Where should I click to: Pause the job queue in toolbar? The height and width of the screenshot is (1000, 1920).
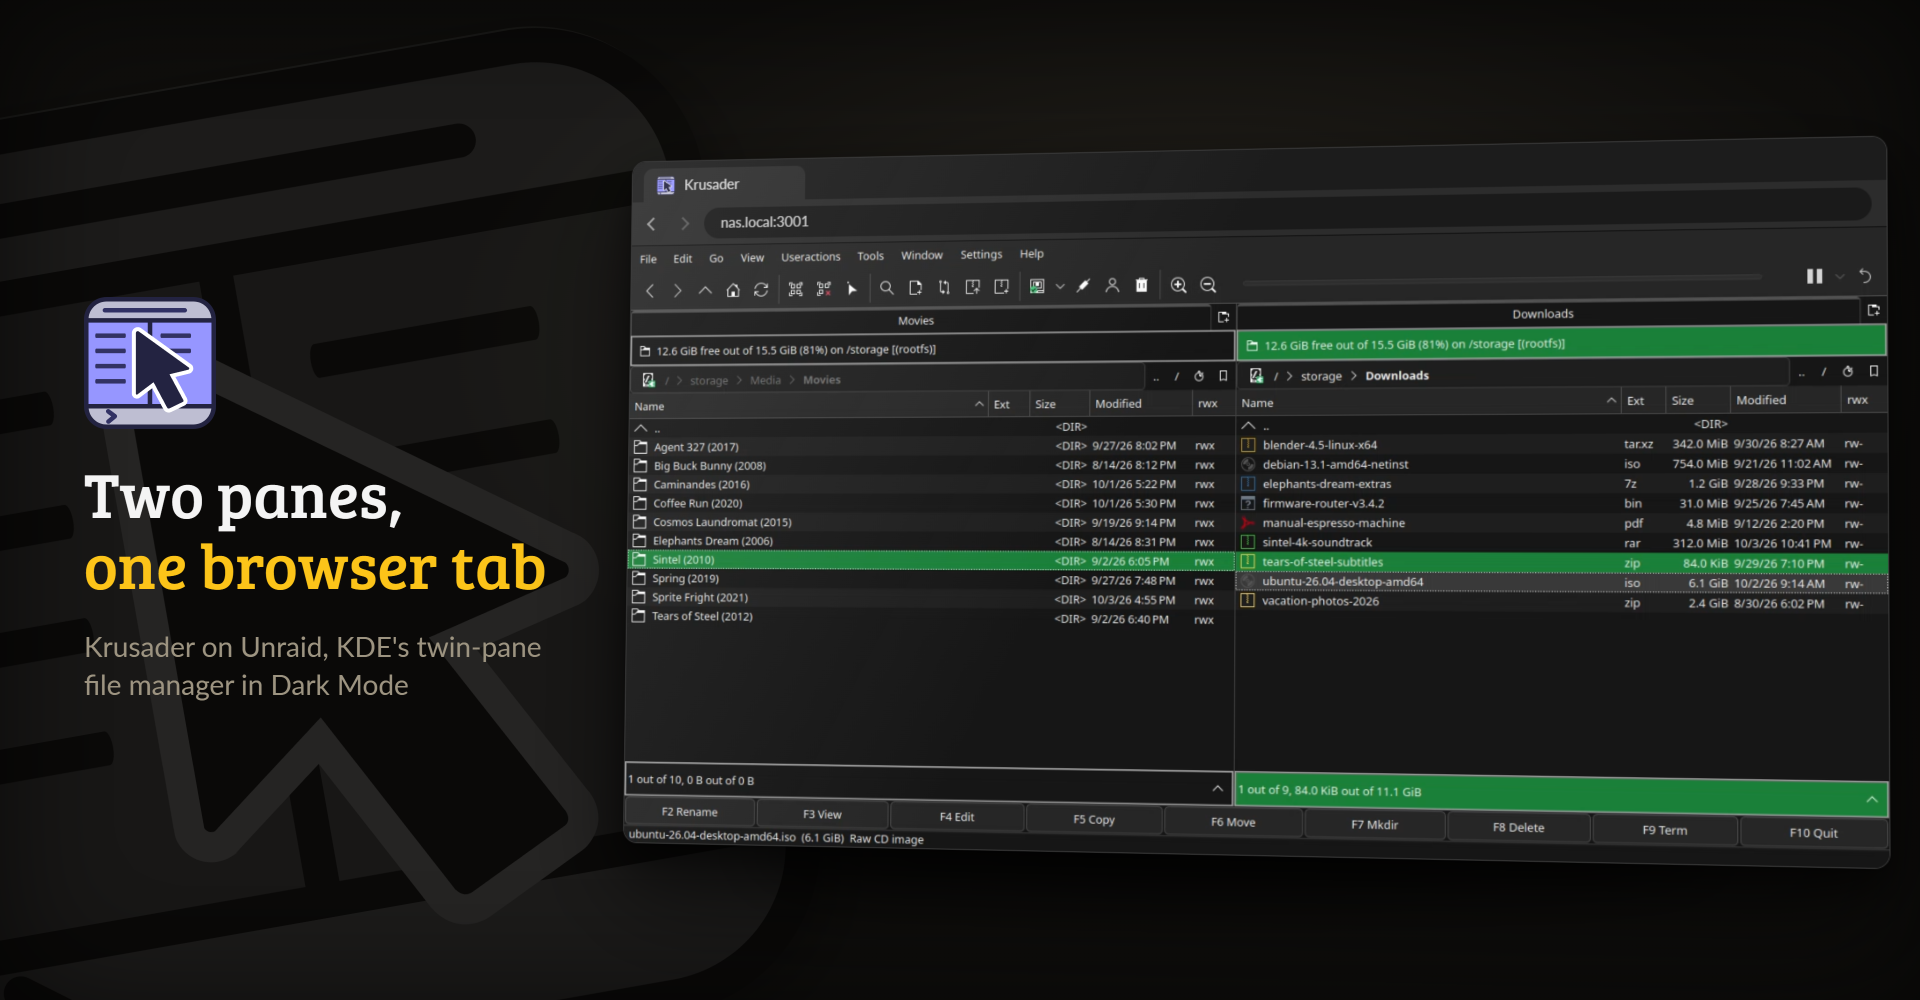point(1815,276)
